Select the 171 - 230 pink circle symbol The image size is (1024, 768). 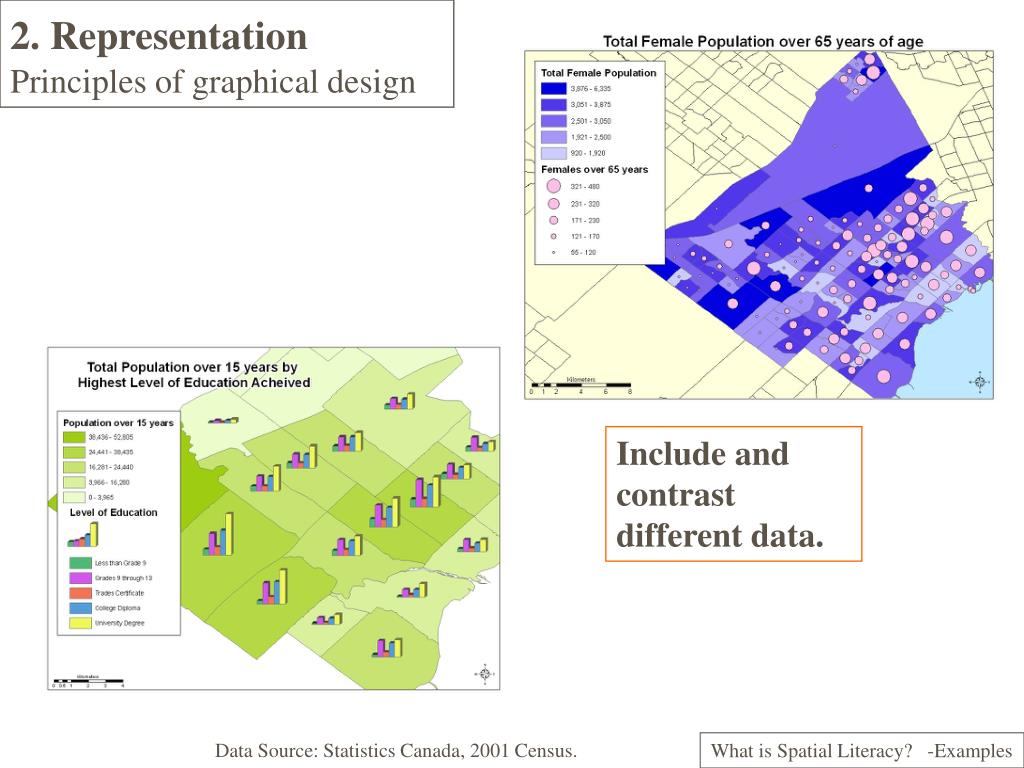[x=554, y=220]
